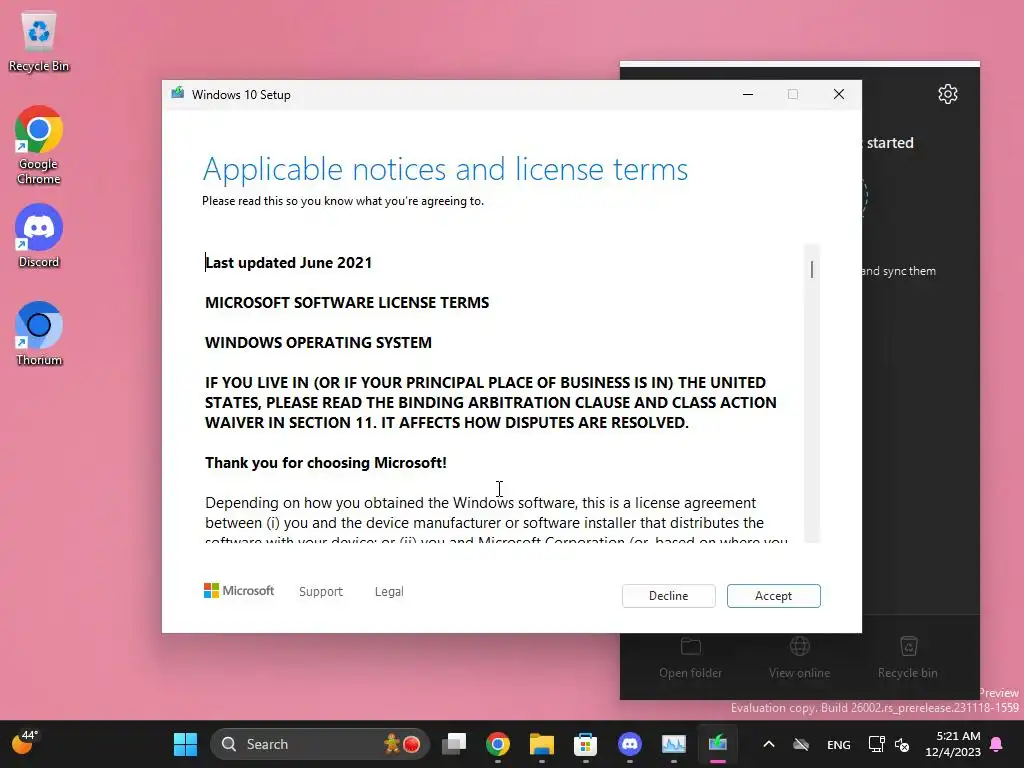Screen dimensions: 1024x768
Task: Open Chrome from the taskbar
Action: (498, 744)
